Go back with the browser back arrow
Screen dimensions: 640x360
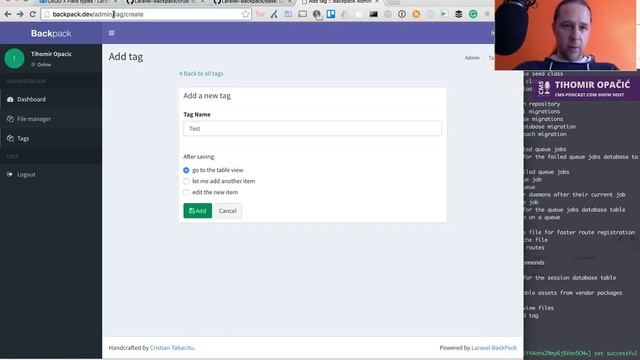8,14
